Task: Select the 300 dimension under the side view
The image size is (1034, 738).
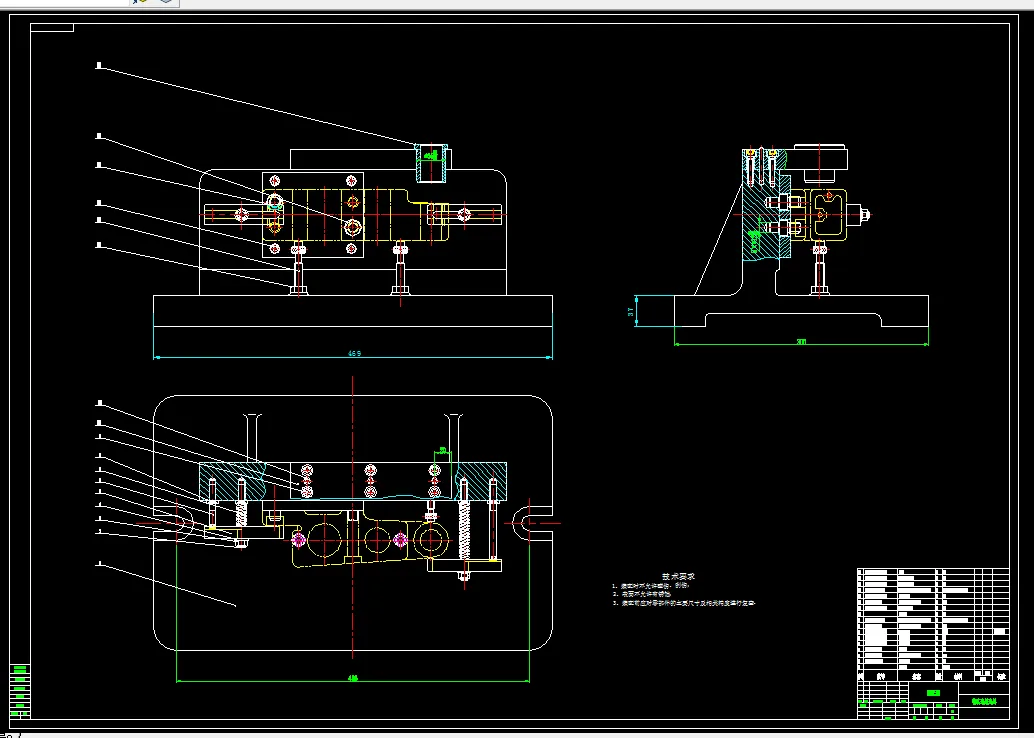Action: click(x=801, y=342)
